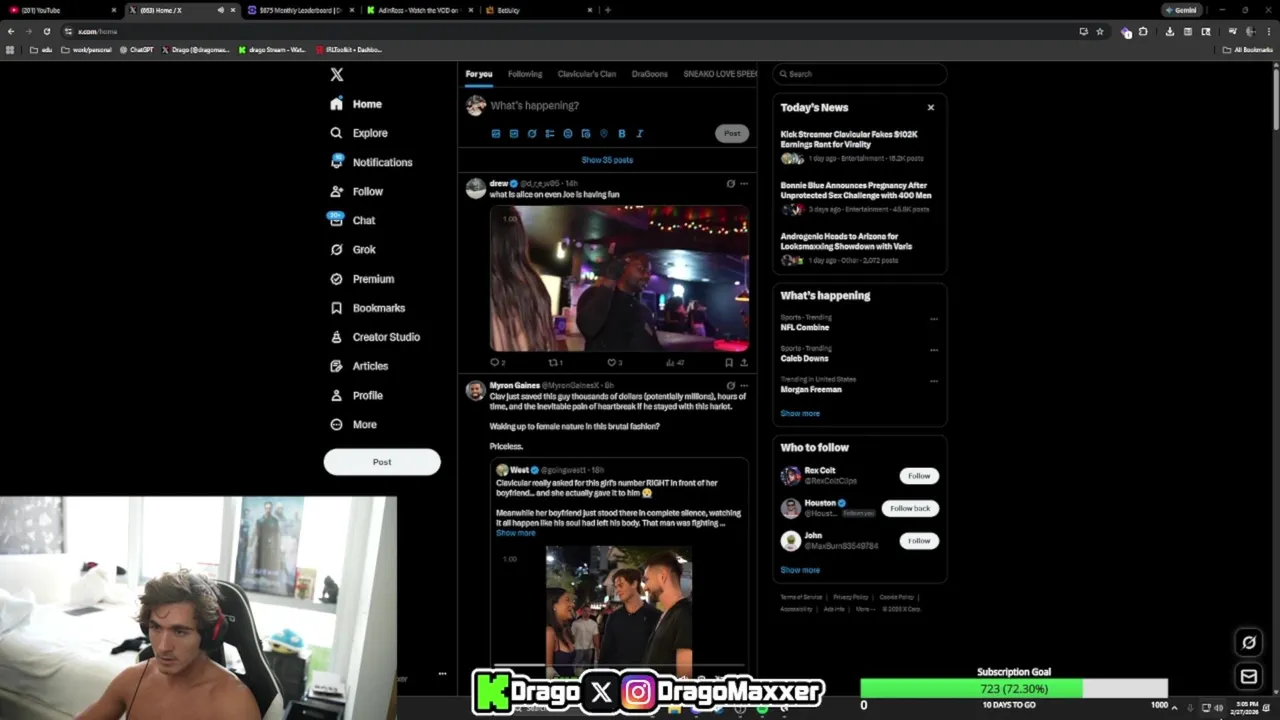Open more options for NFL Combine trend

coord(934,319)
